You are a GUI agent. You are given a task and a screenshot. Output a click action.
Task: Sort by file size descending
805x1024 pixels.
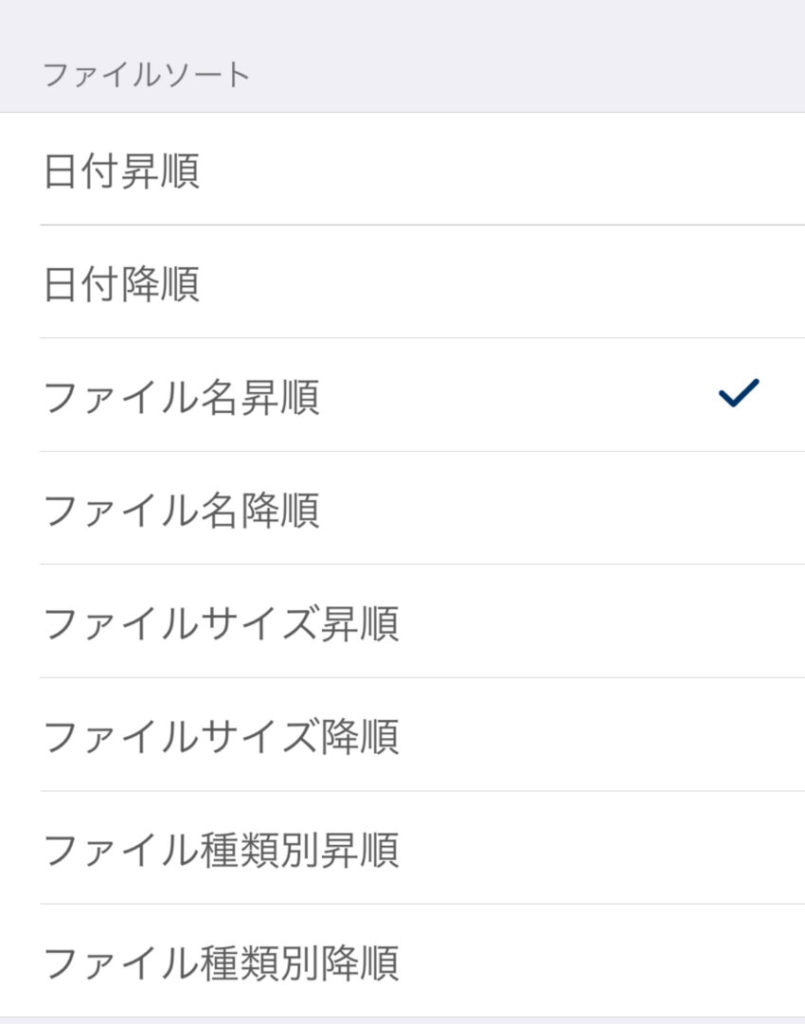222,736
